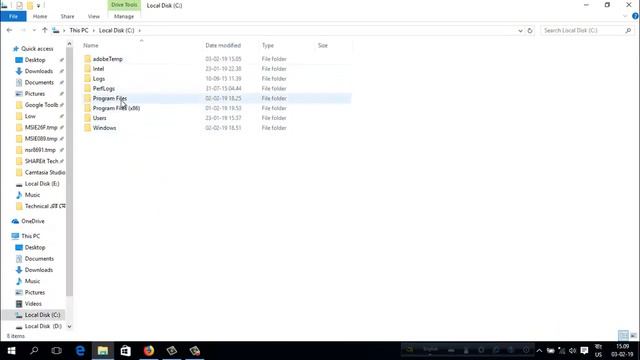
Task: Select the Windows folder
Action: (x=104, y=128)
